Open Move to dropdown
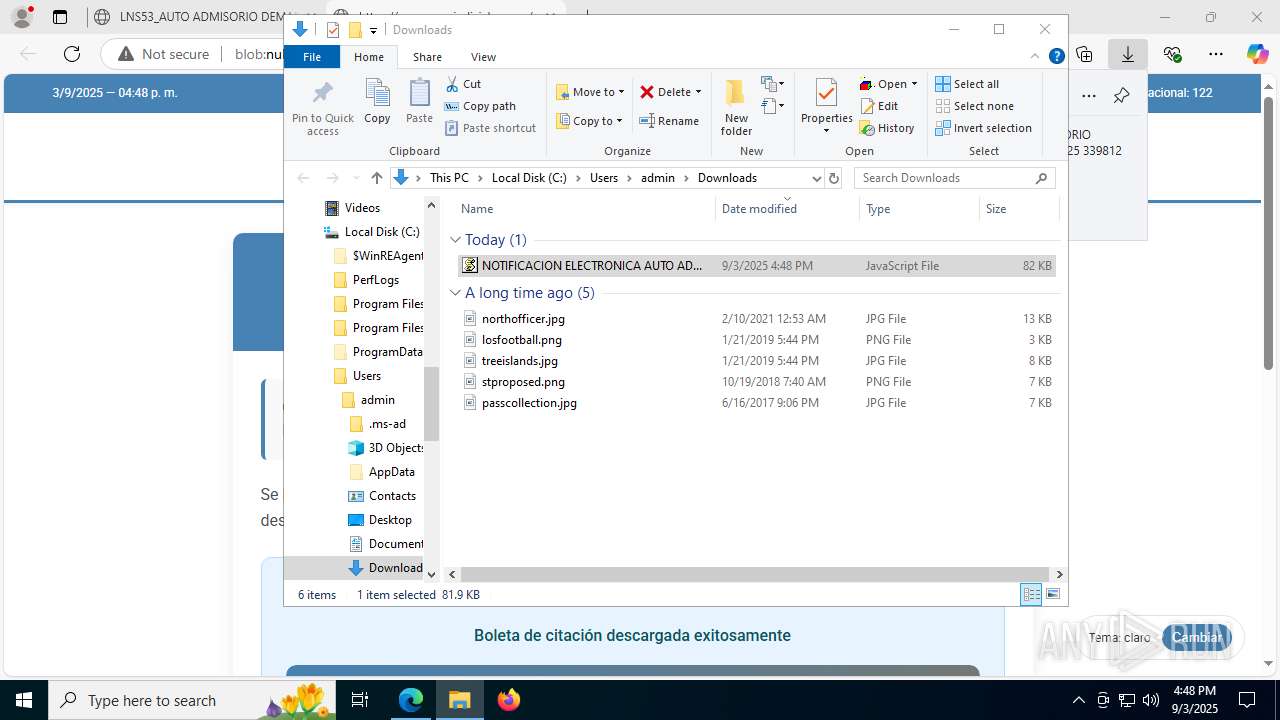Viewport: 1280px width, 720px height. point(590,92)
